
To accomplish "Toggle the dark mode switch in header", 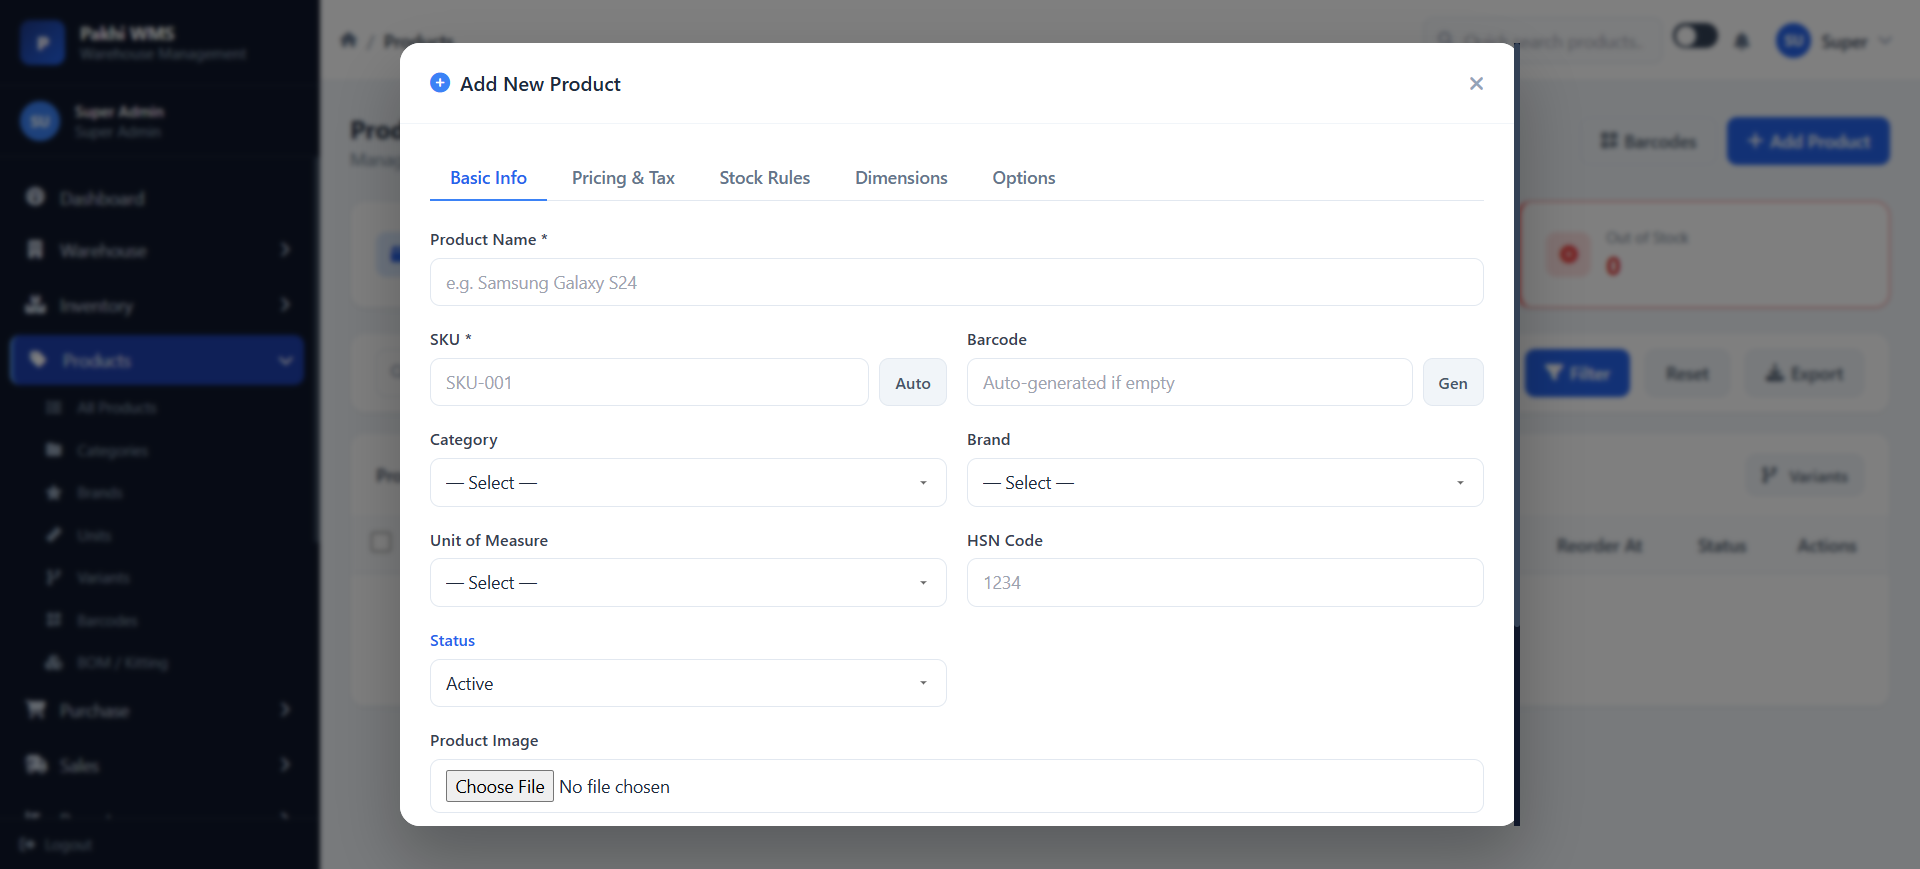I will tap(1695, 37).
